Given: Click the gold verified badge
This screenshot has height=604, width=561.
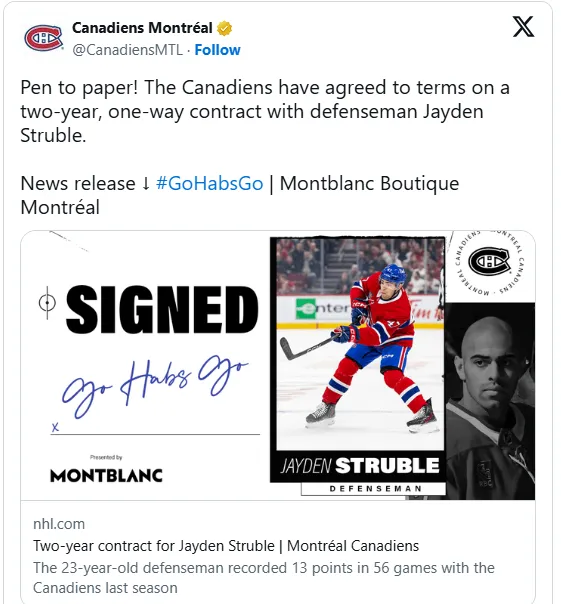Looking at the screenshot, I should click(225, 28).
